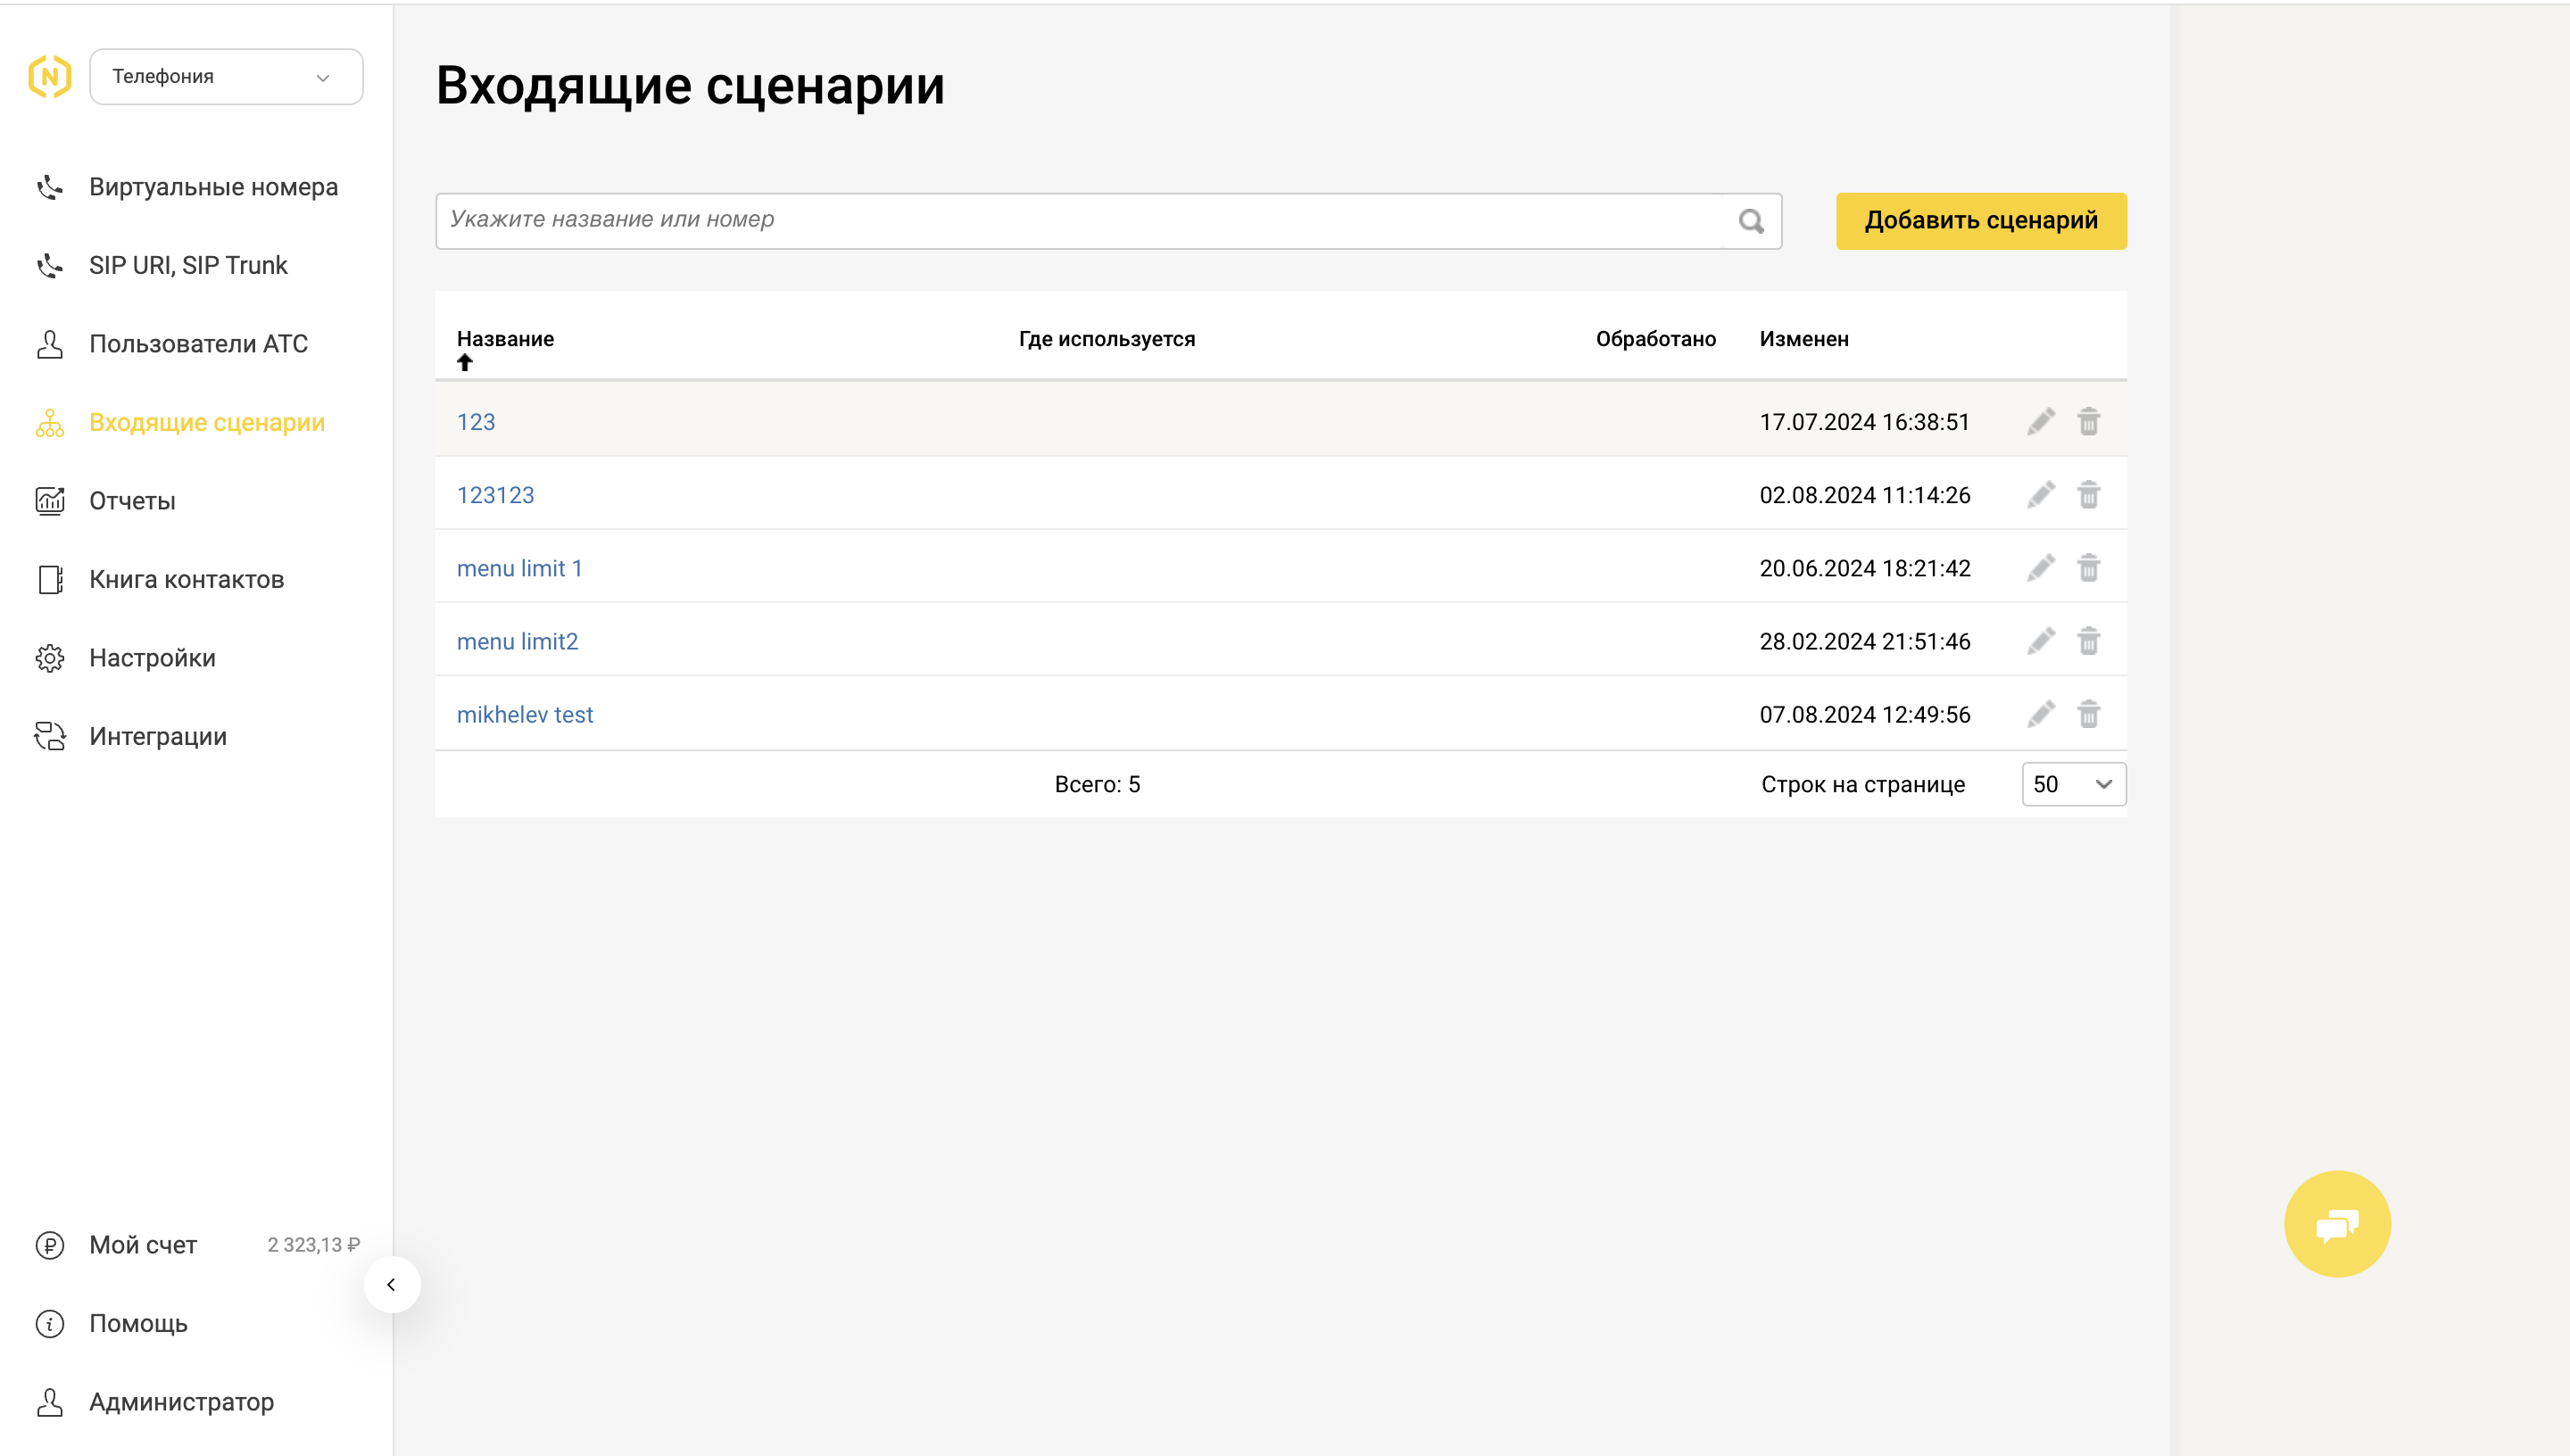Click the search magnifier icon

1750,221
